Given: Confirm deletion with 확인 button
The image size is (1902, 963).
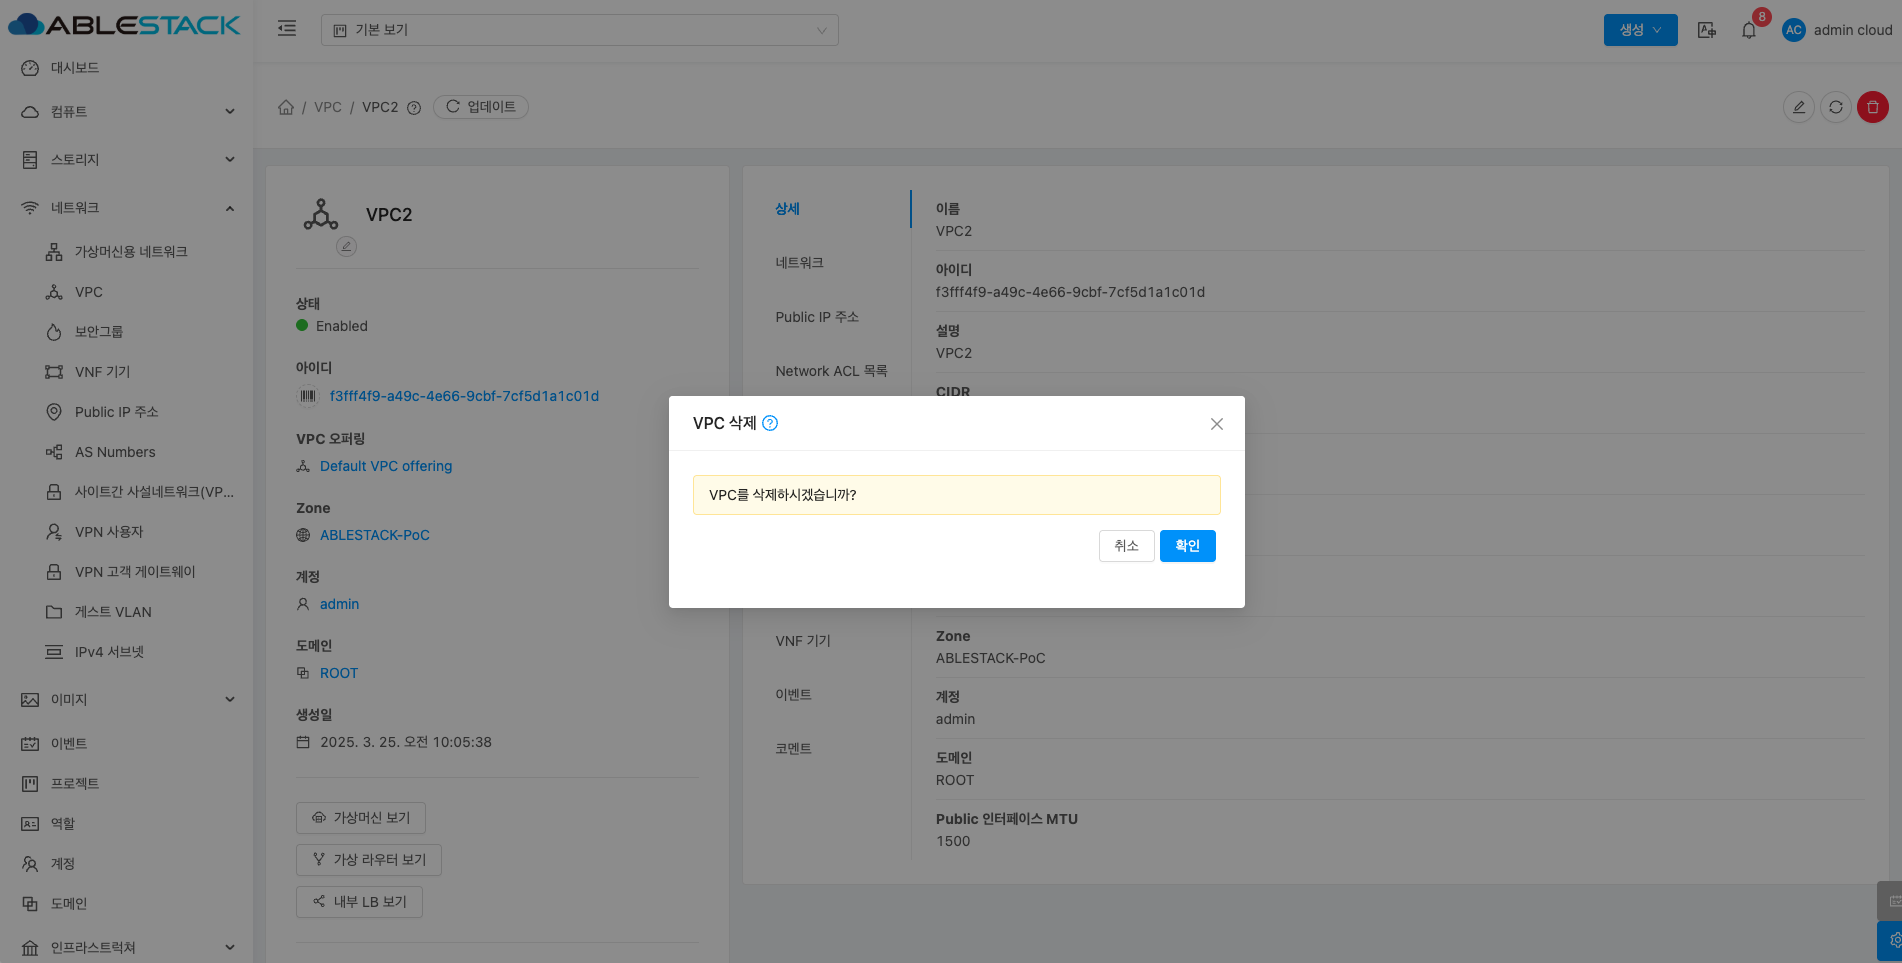Looking at the screenshot, I should (1187, 546).
